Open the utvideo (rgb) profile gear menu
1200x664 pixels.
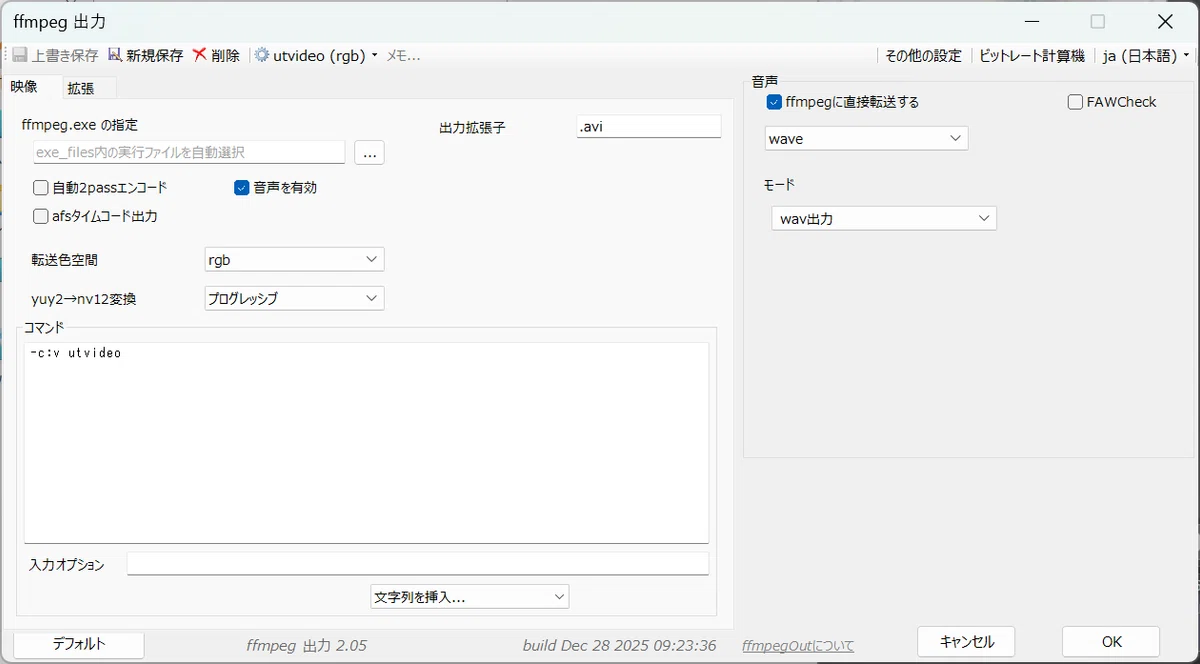[x=316, y=56]
